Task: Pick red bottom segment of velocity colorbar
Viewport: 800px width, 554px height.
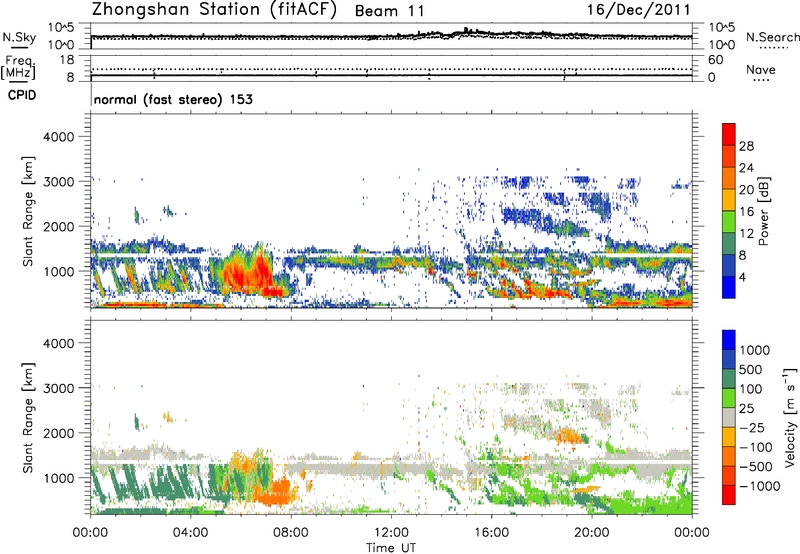Action: click(x=729, y=495)
